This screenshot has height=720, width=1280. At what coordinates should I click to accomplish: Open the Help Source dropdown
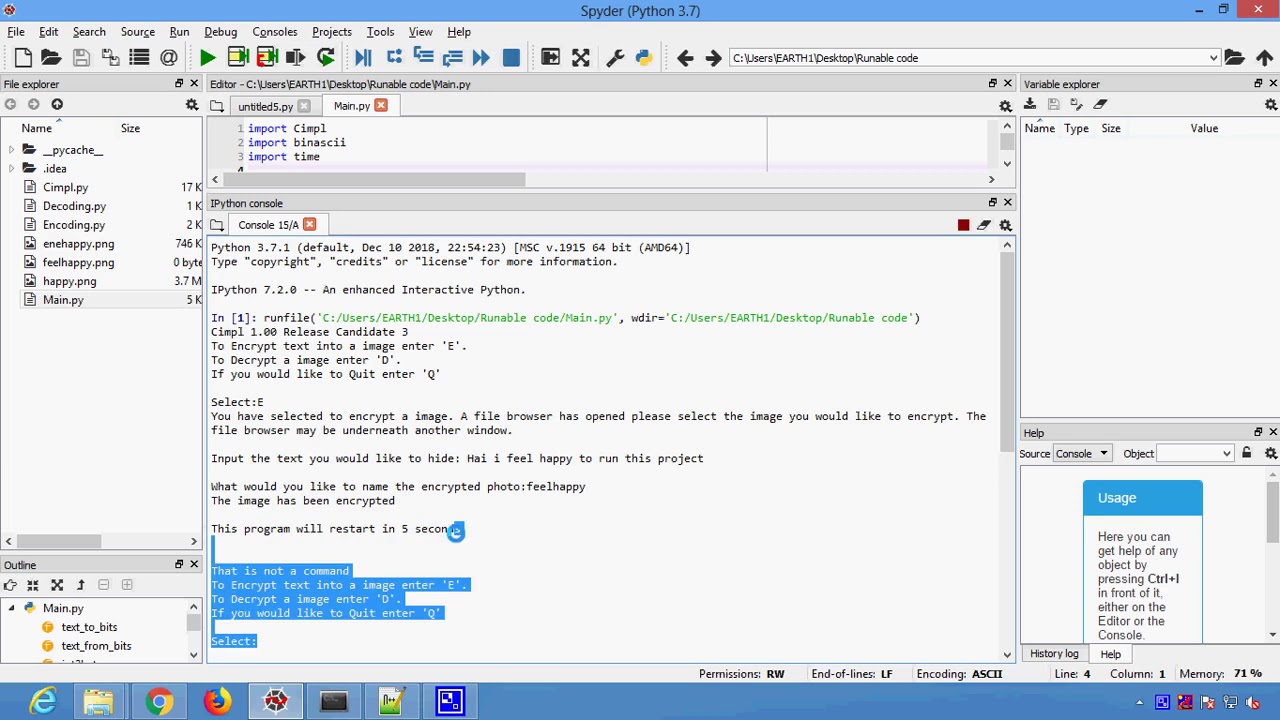pos(1081,454)
